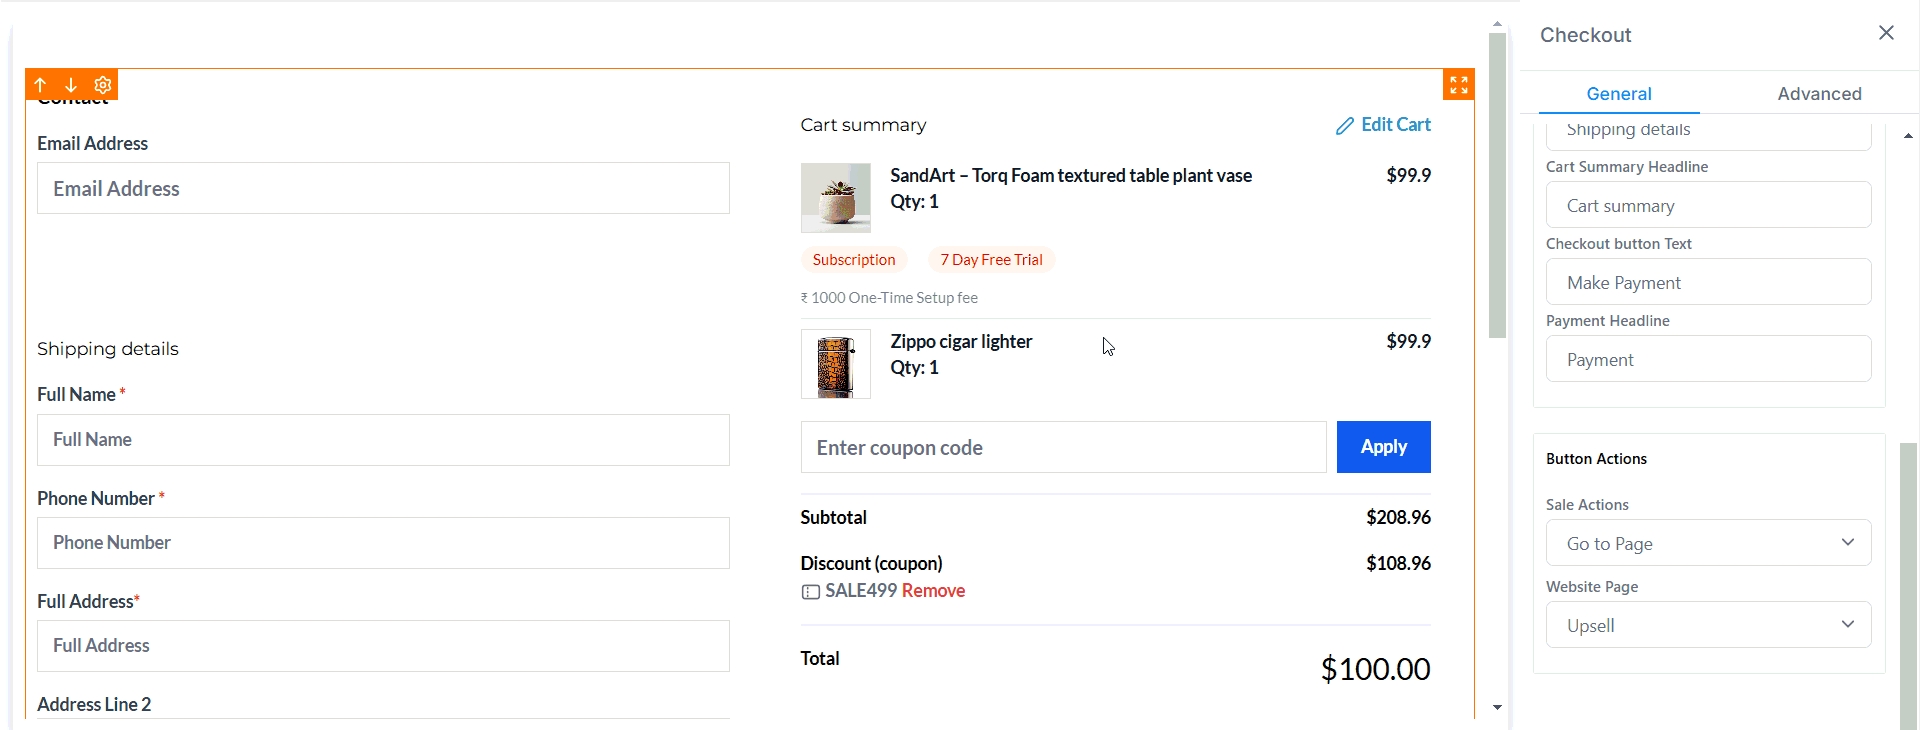Click the Enter coupon code field

point(1063,447)
